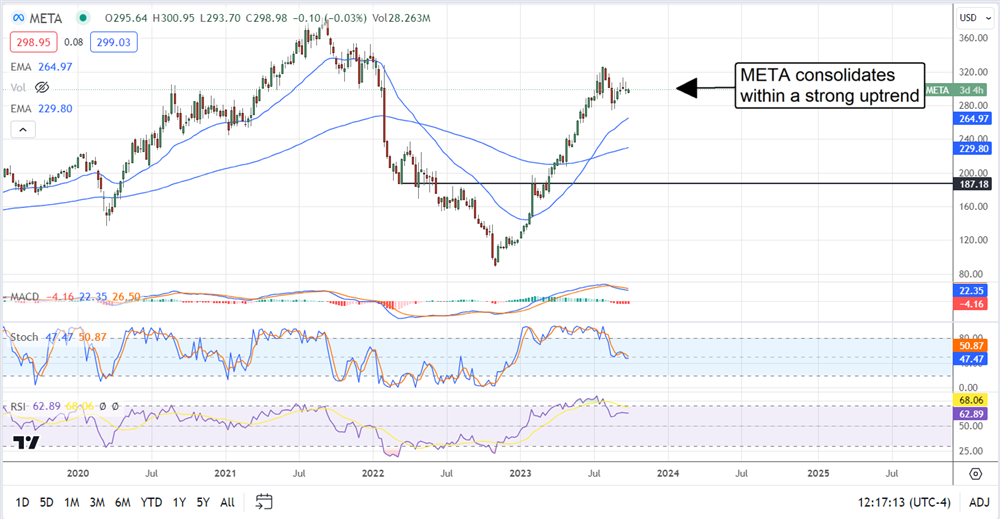The width and height of the screenshot is (1000, 519).
Task: Select the YTD time range
Action: tap(152, 501)
